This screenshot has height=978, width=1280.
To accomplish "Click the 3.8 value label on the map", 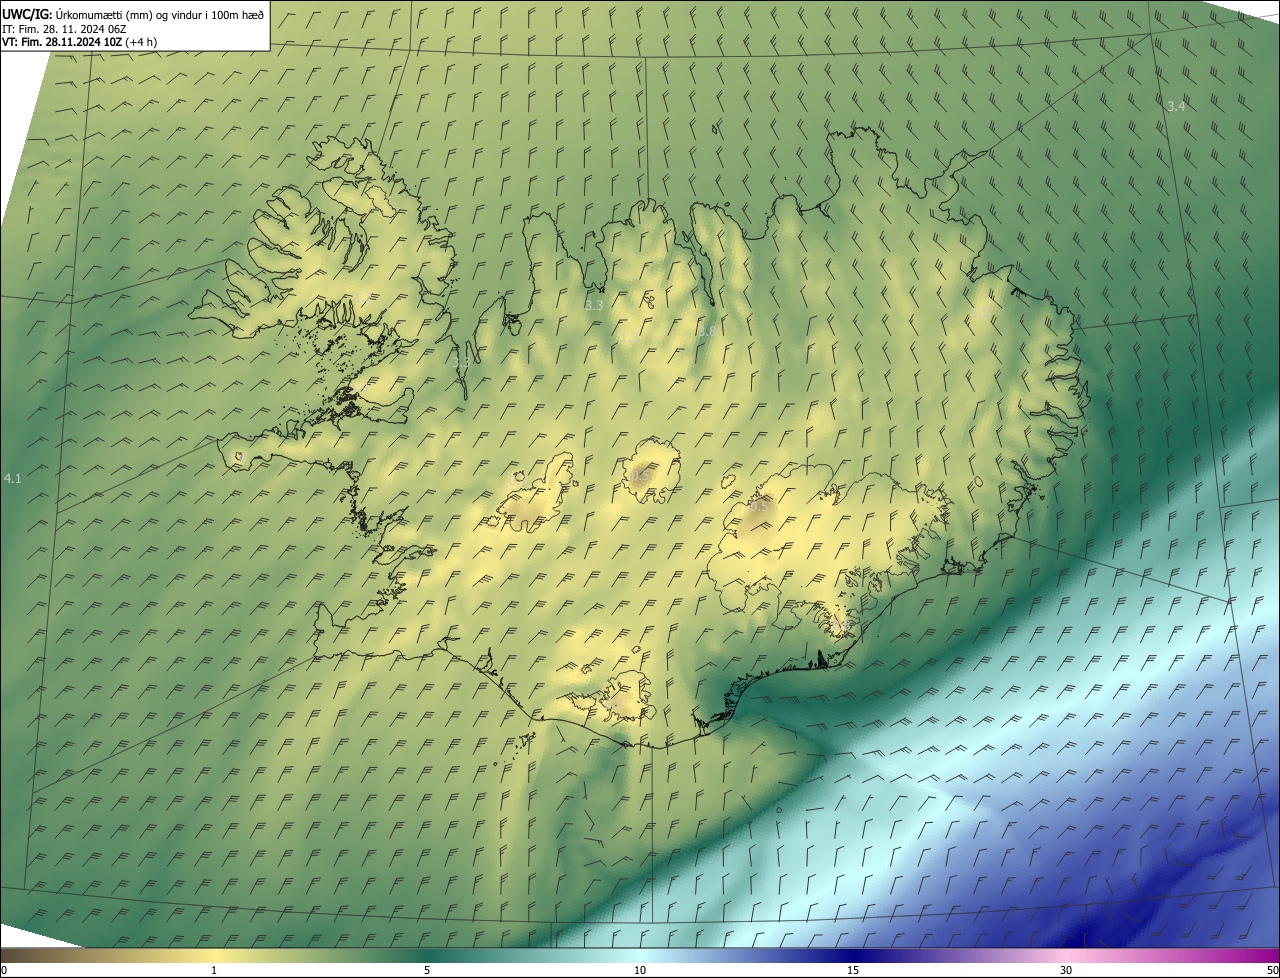I will click(706, 331).
